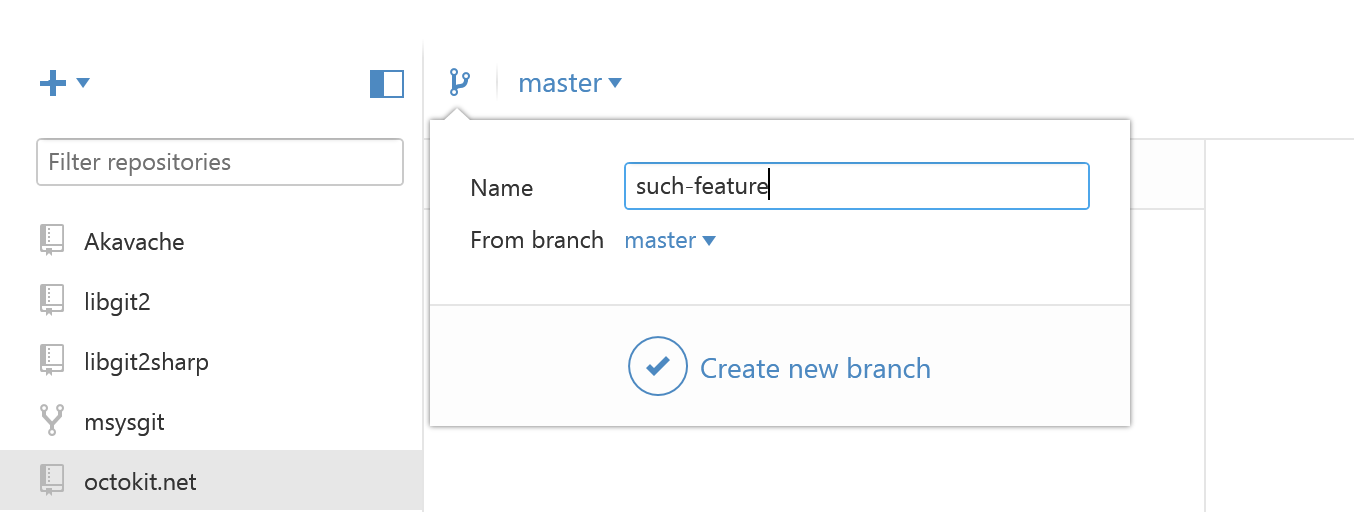Click the branch icon in top toolbar
The width and height of the screenshot is (1354, 512).
coord(459,82)
